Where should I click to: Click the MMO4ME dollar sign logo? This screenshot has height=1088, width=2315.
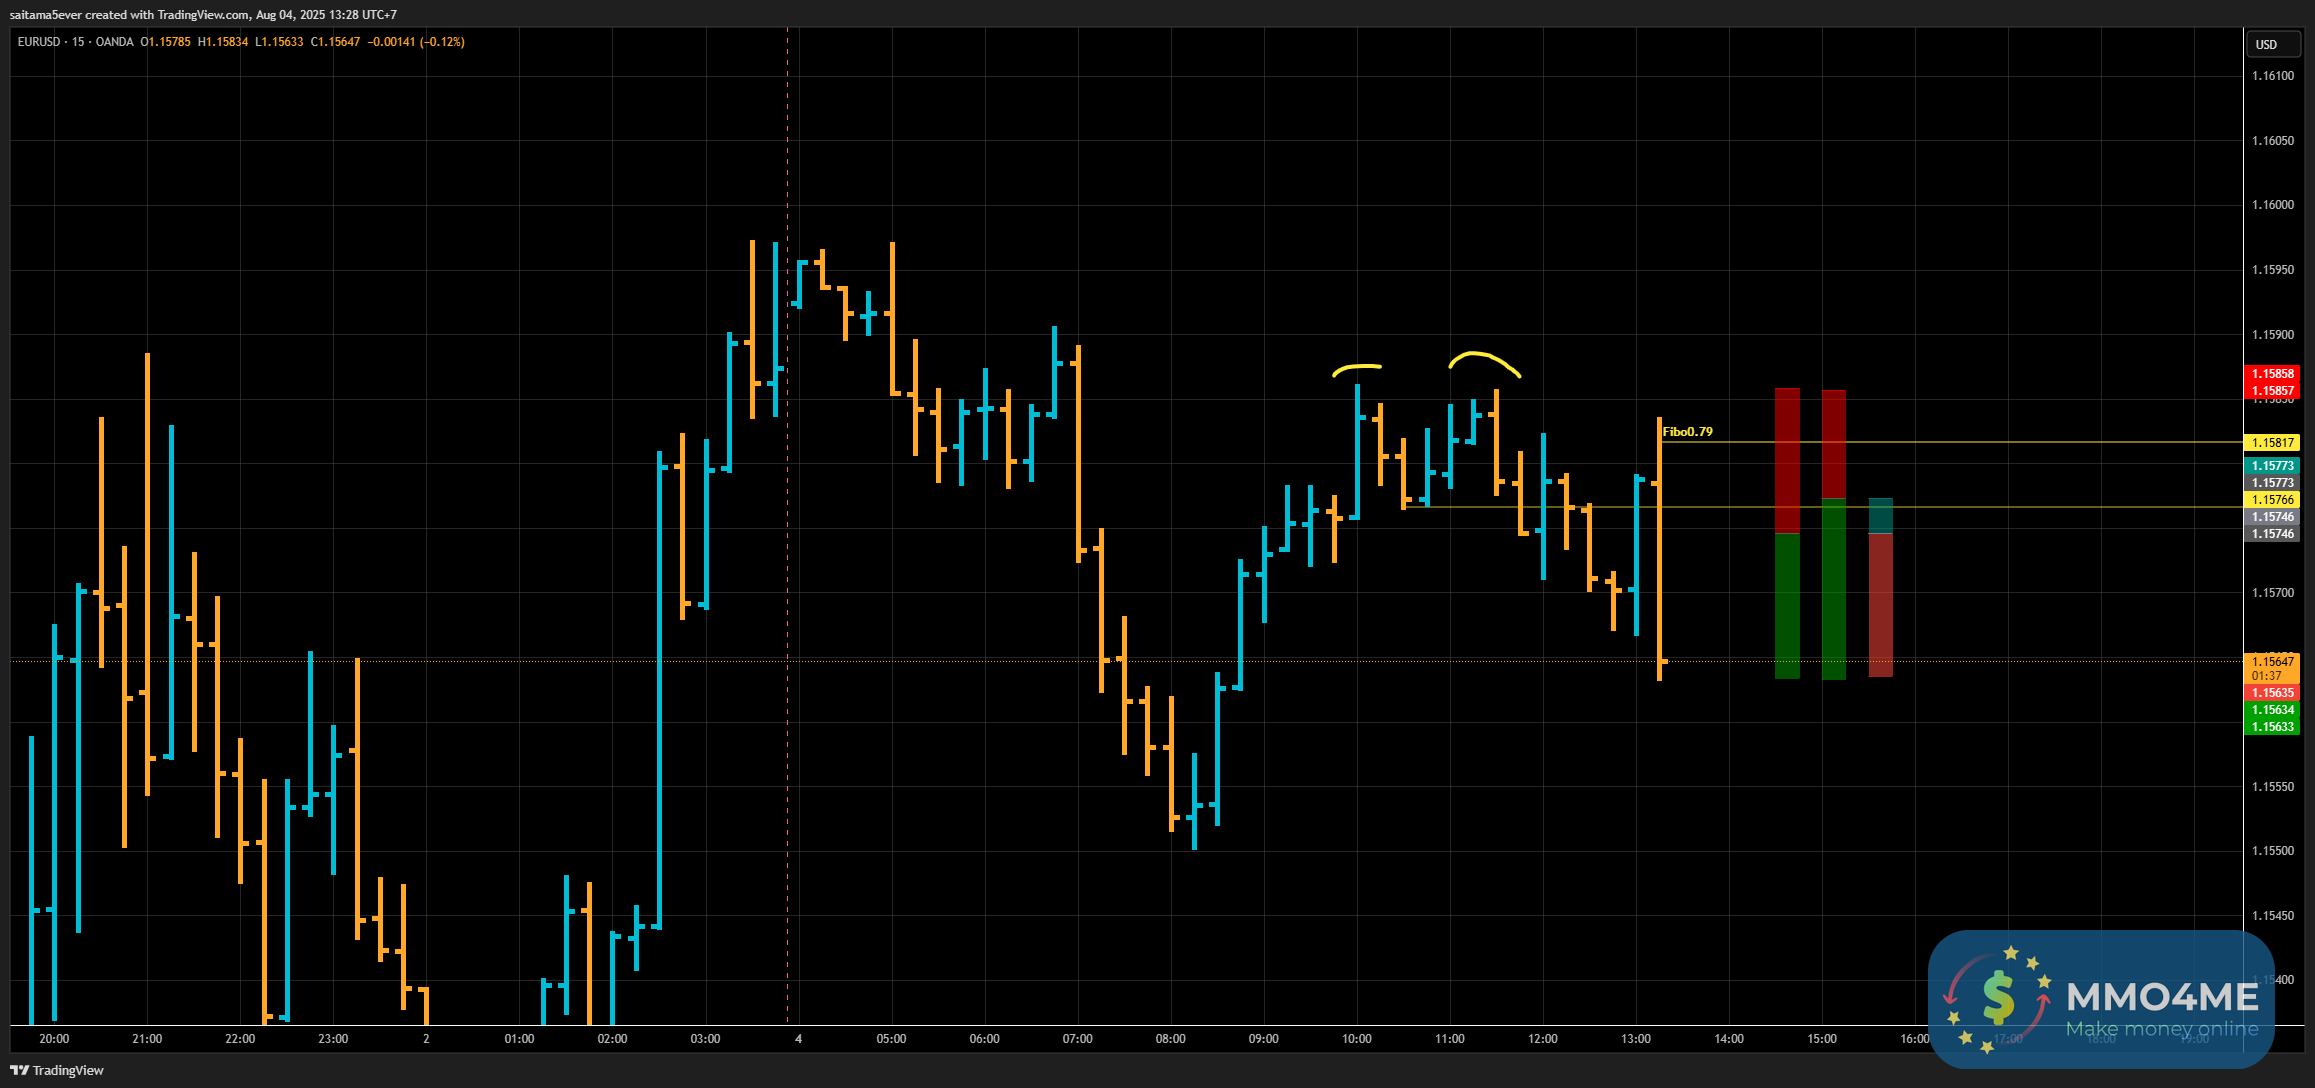[1997, 998]
